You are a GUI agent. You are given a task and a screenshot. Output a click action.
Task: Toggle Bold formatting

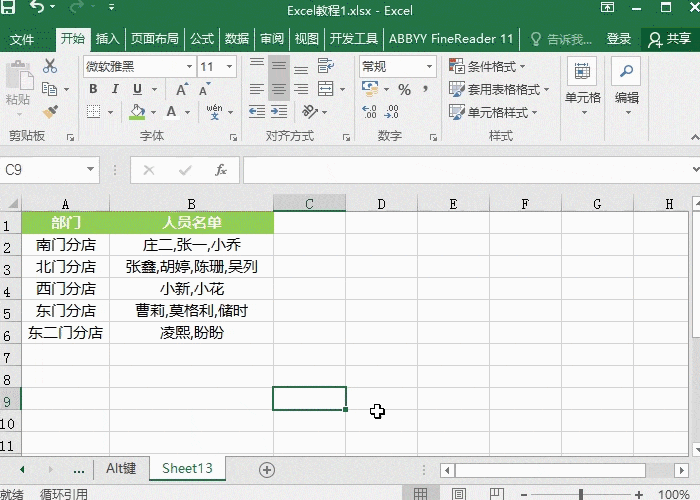[93, 89]
